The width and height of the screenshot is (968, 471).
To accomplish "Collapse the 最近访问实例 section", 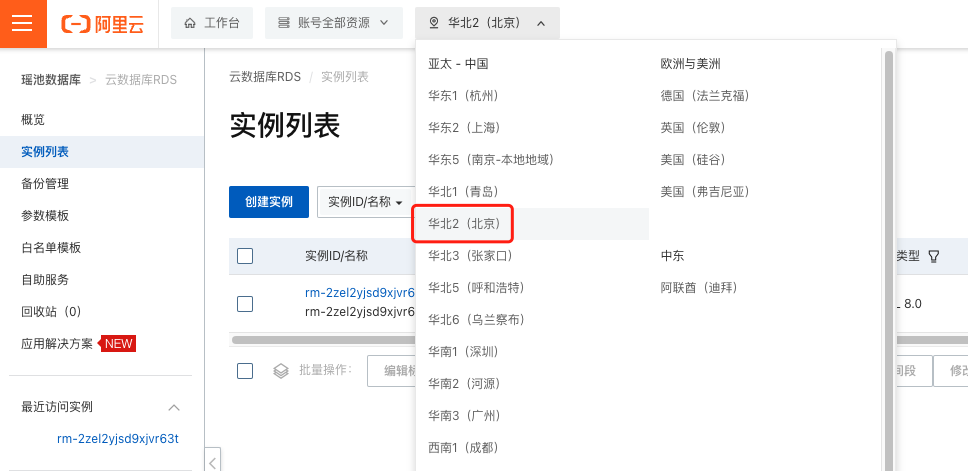I will (x=174, y=407).
